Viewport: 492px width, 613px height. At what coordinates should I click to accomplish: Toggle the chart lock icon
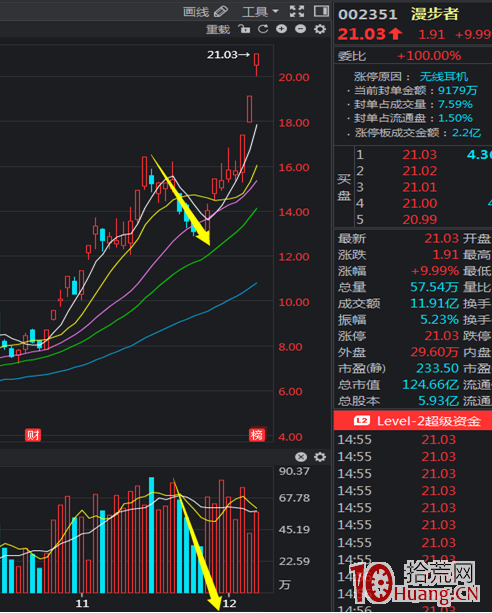(244, 29)
